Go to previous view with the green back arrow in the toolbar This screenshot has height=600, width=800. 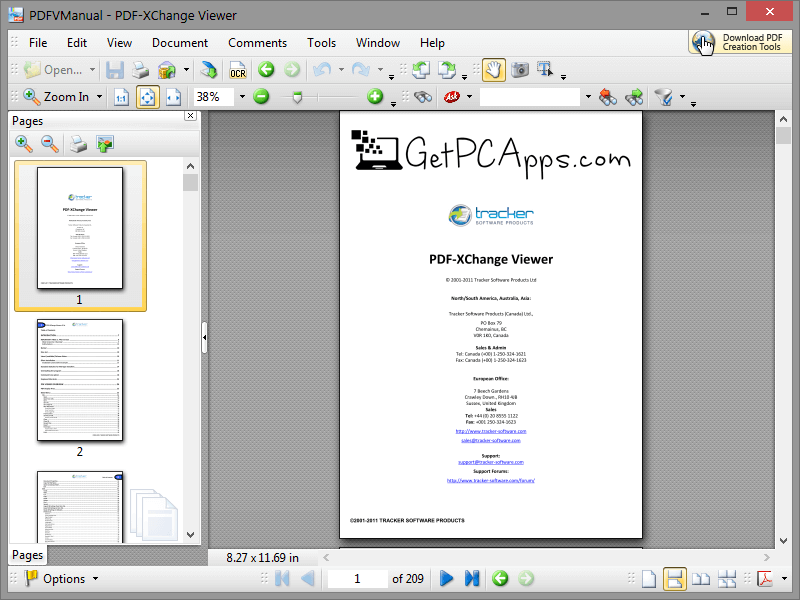pyautogui.click(x=266, y=69)
